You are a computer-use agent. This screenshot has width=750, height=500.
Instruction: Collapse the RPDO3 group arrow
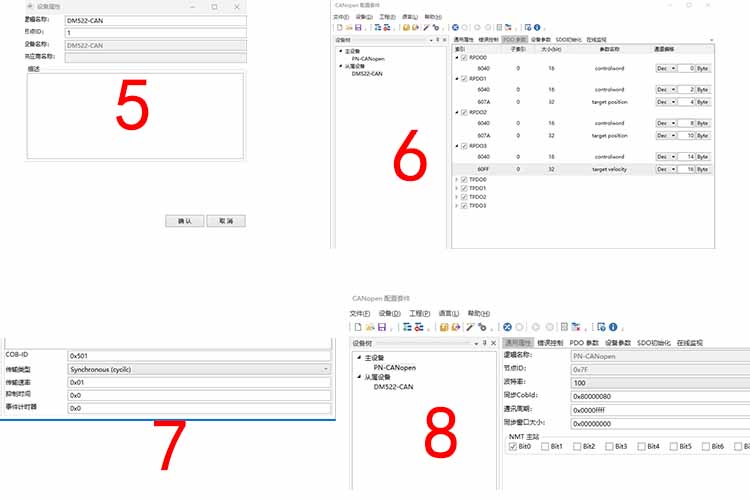[457, 146]
